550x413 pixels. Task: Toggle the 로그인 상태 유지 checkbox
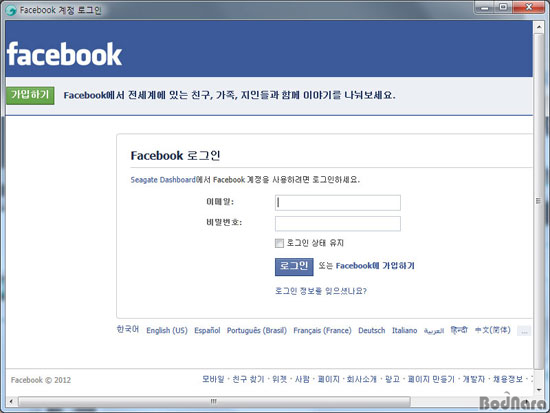(279, 243)
